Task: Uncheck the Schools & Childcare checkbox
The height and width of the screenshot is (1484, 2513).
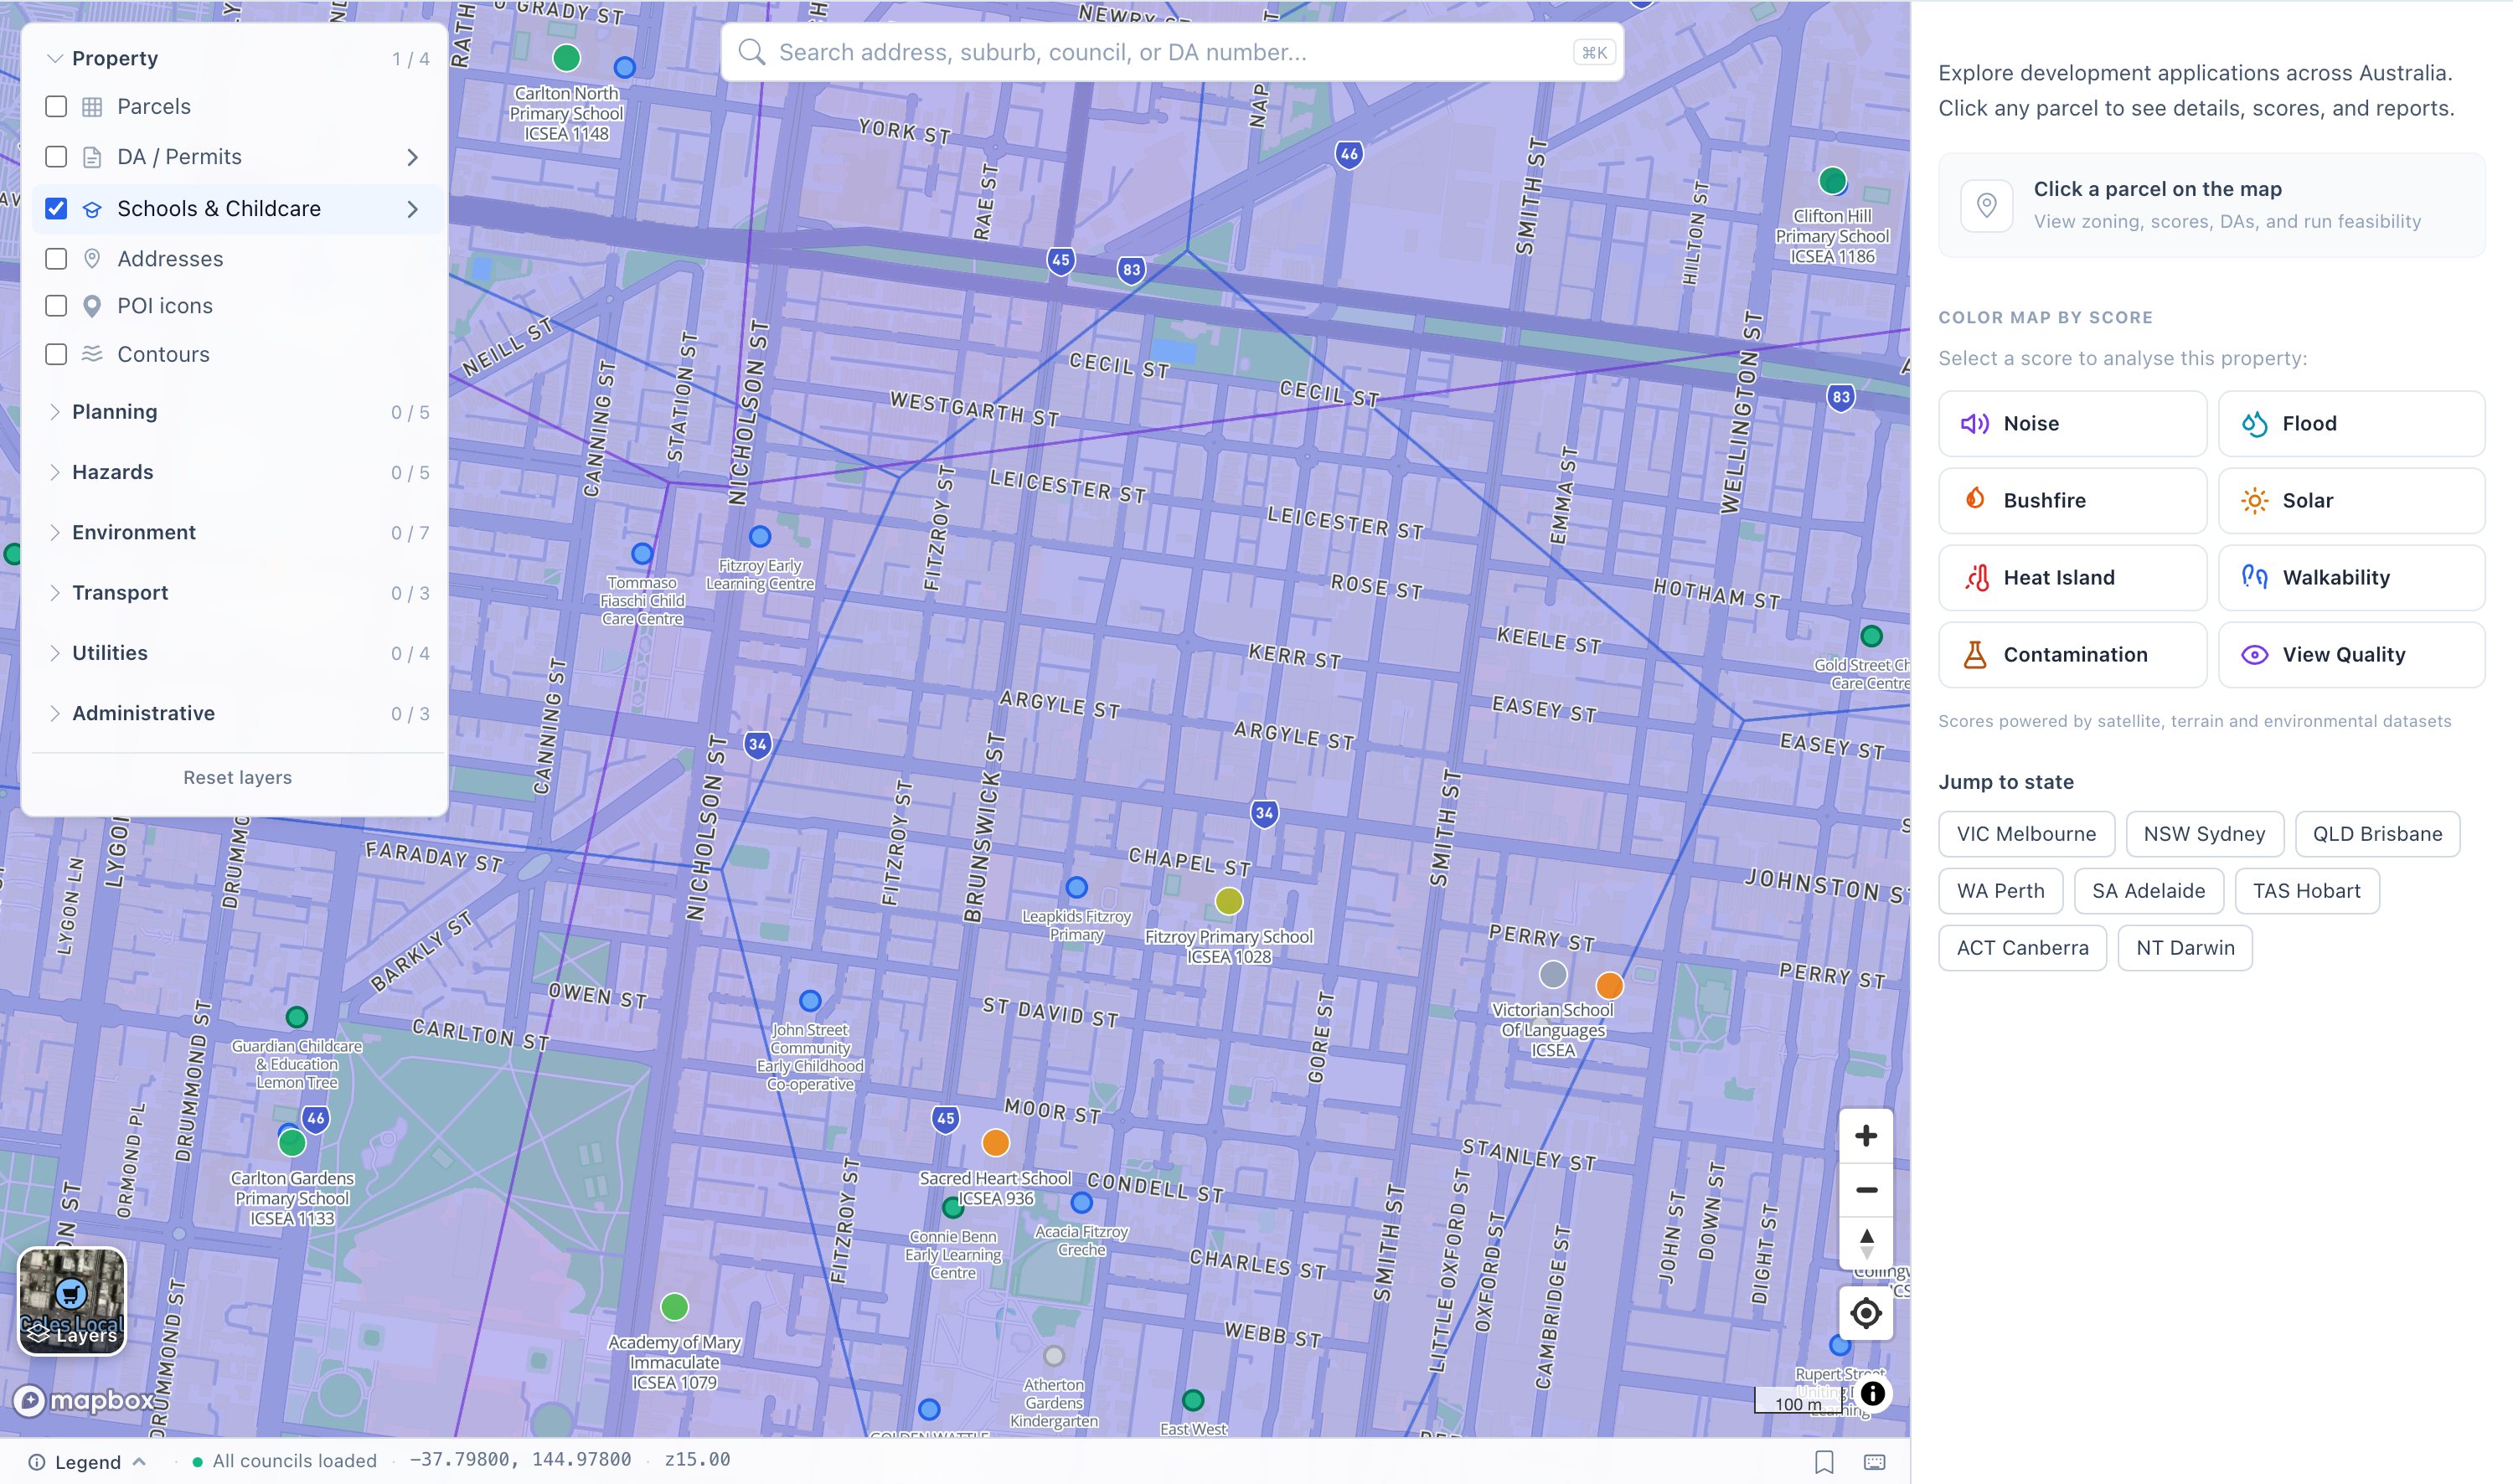Action: (x=56, y=209)
